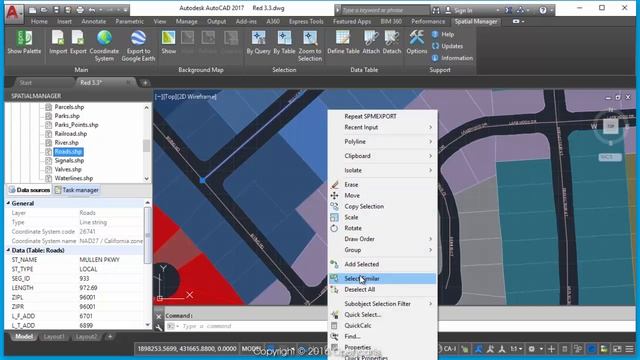Image resolution: width=640 pixels, height=360 pixels.
Task: Open the Show Palette tool
Action: tap(24, 42)
